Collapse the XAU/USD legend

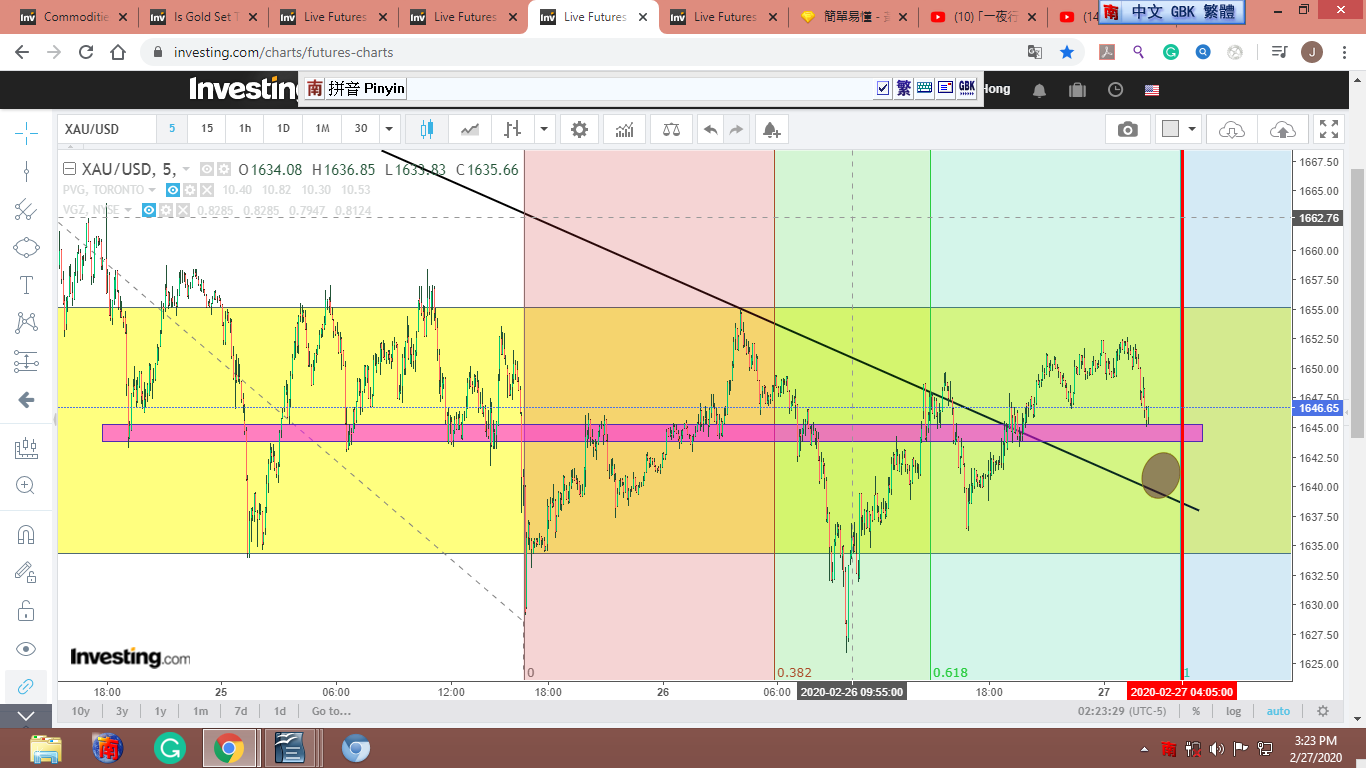(x=69, y=170)
